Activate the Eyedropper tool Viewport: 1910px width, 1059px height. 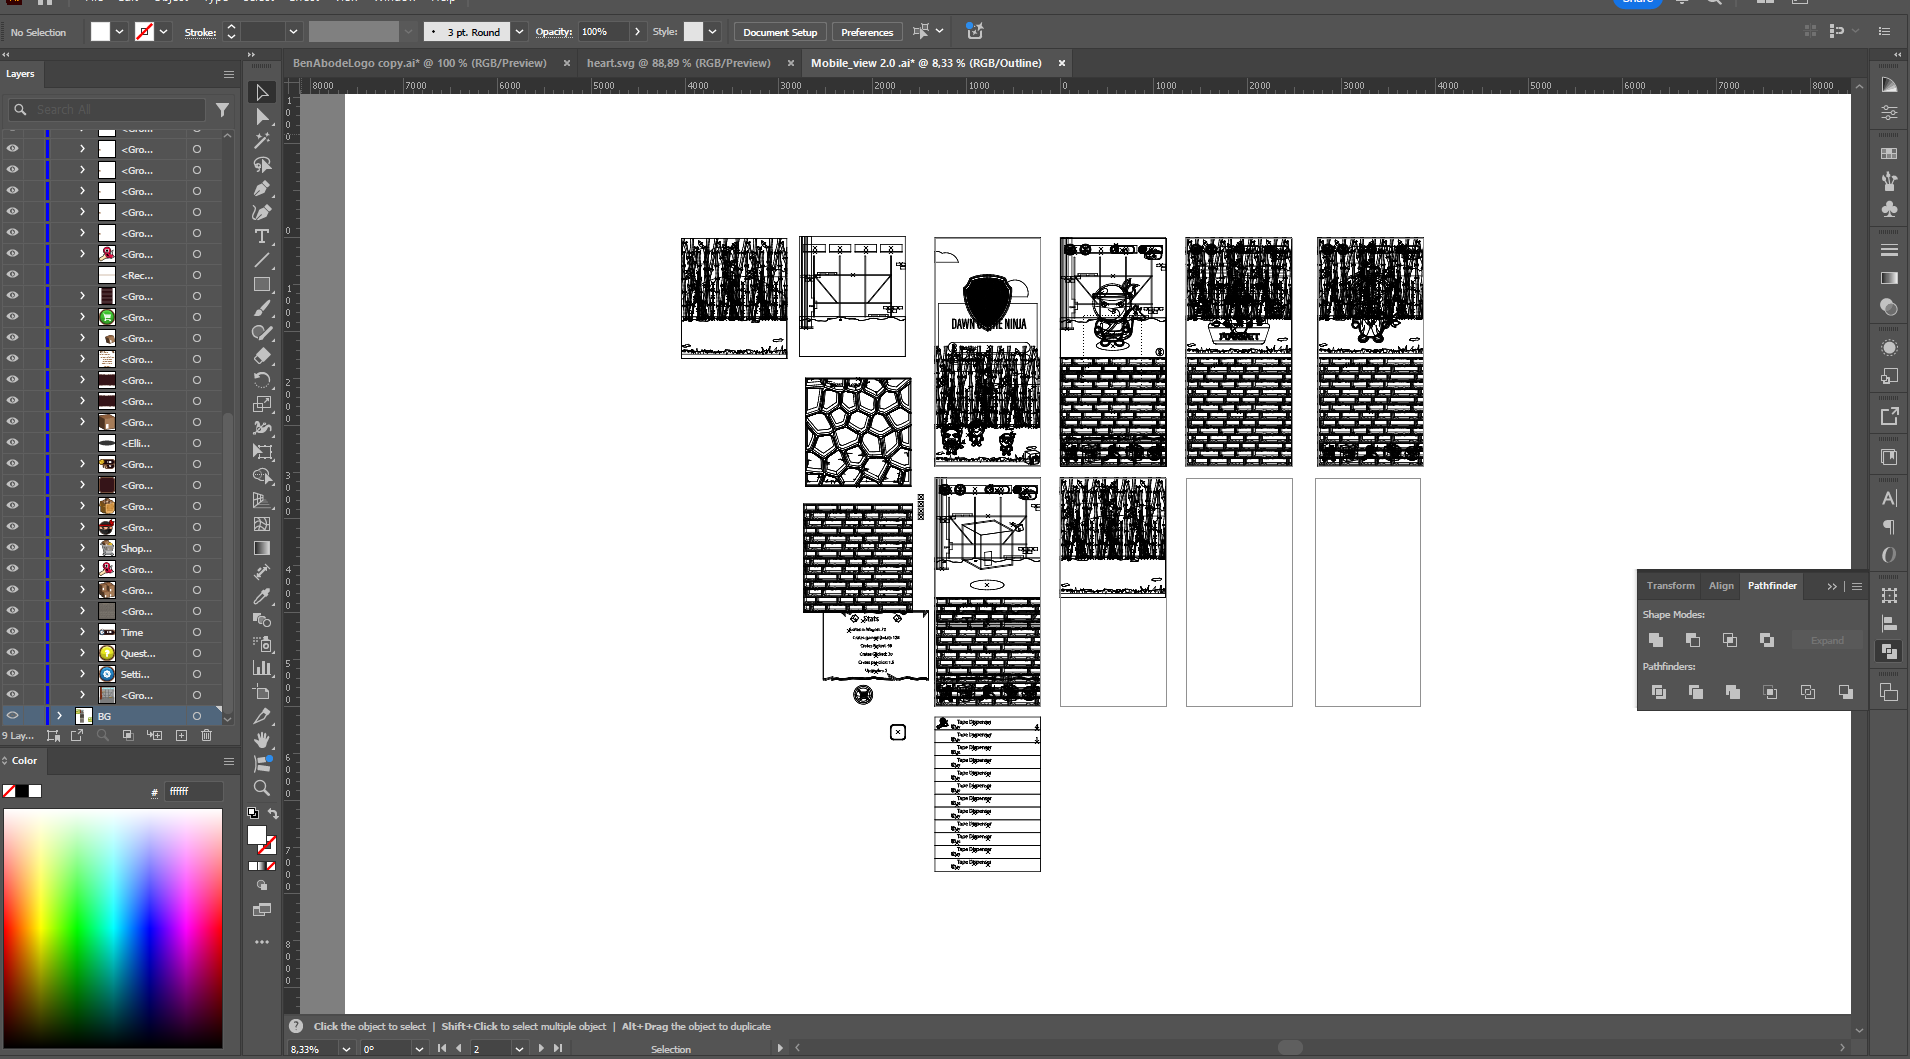tap(262, 596)
